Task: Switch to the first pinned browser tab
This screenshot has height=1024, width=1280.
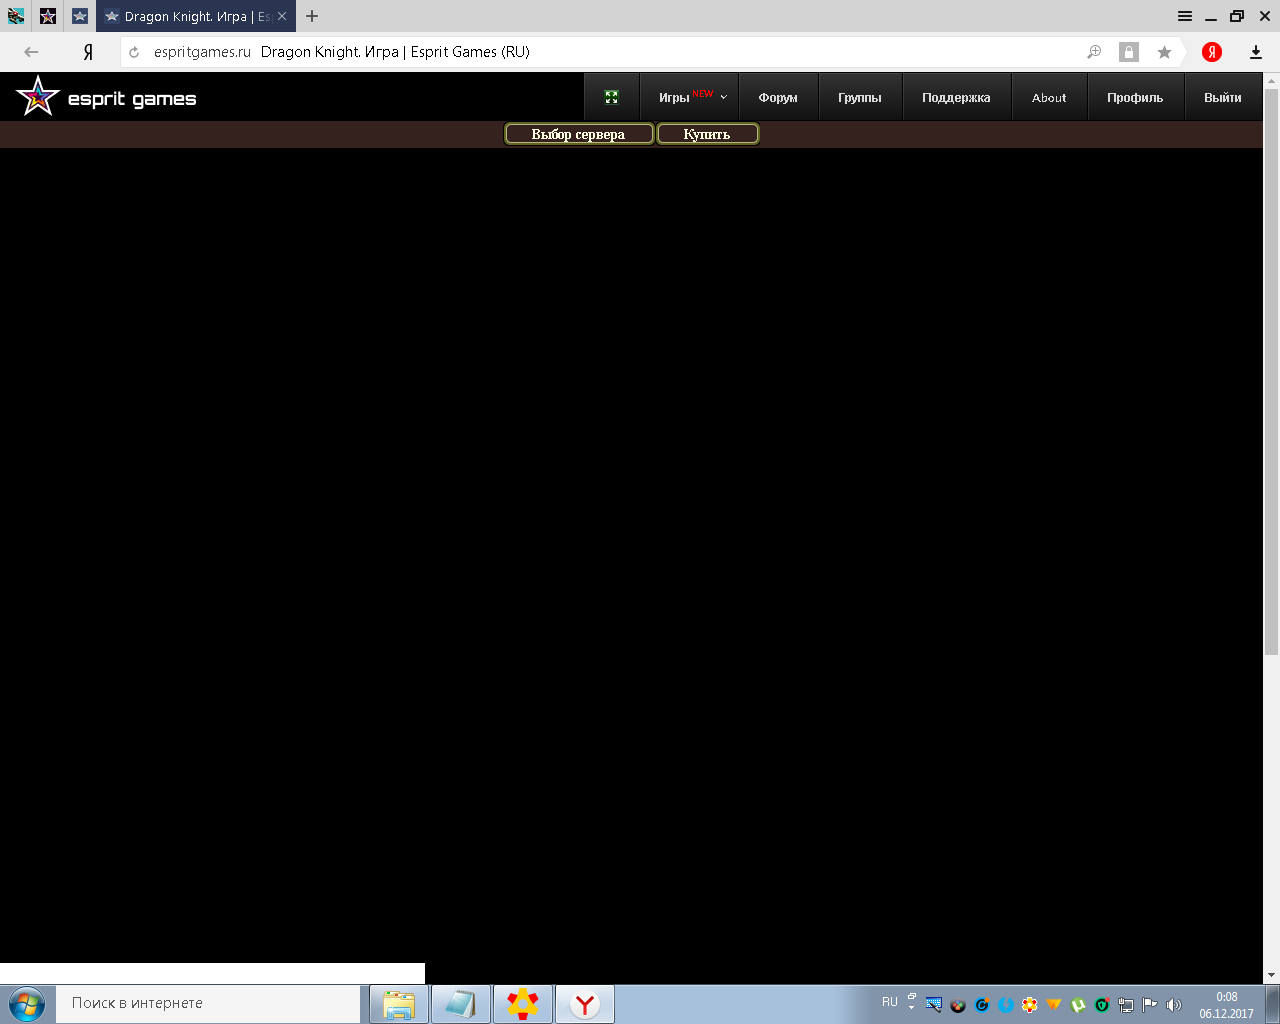Action: pos(16,16)
